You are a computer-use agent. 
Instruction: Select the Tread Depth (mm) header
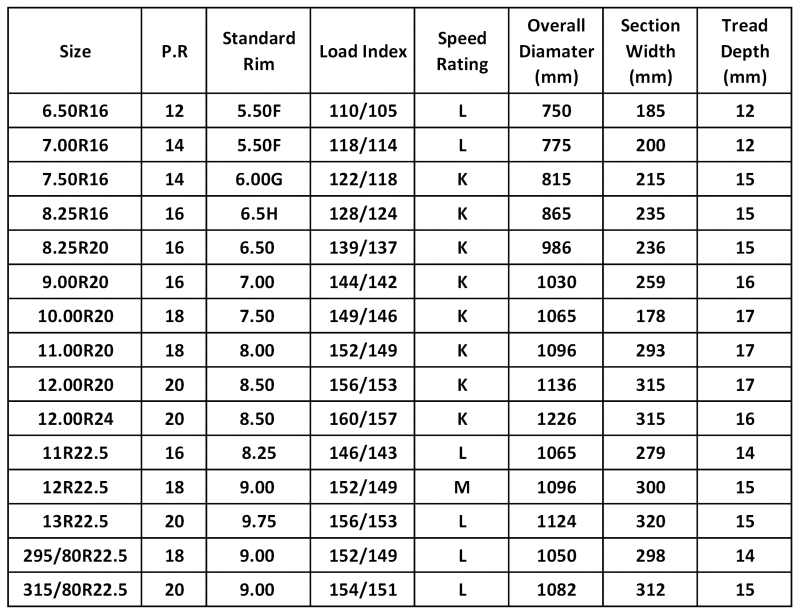tap(744, 51)
